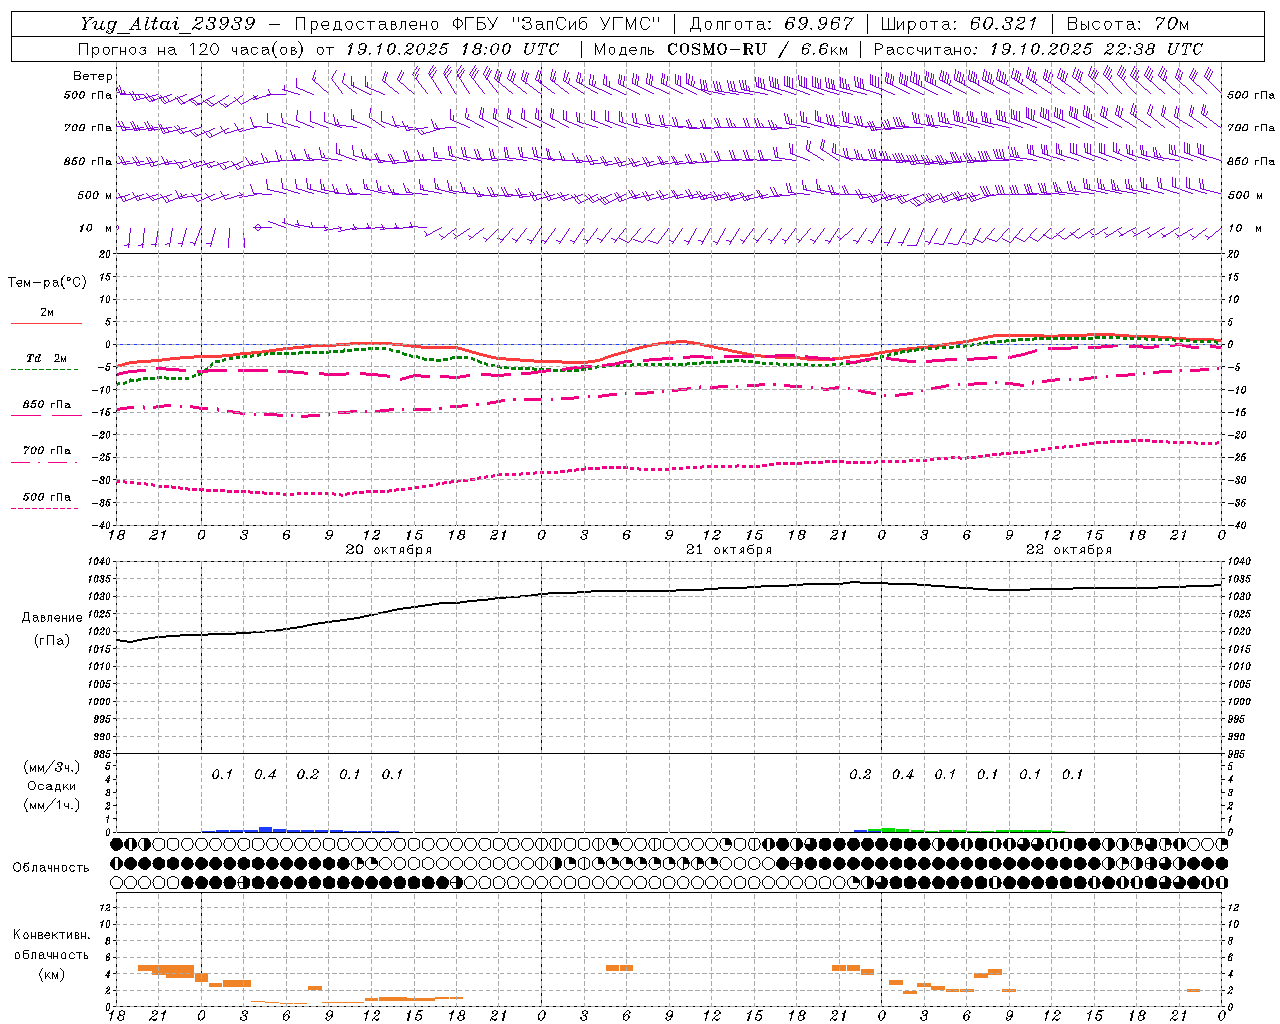Click the 20 октября date label
Screen dimensions: 1280x1024
tap(389, 550)
